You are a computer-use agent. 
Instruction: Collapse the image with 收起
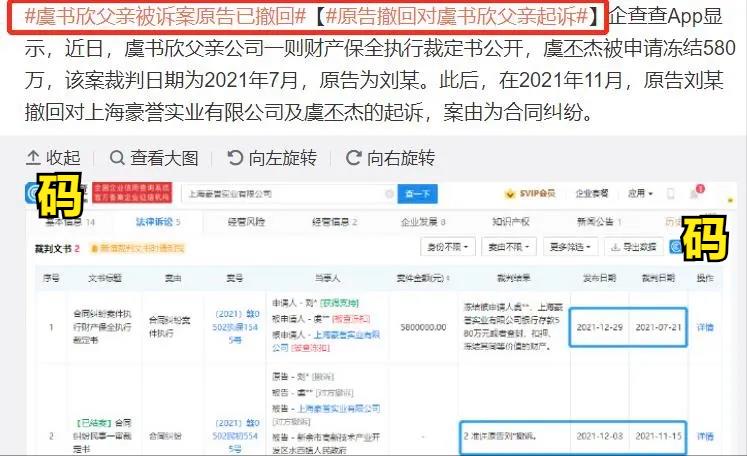pos(53,158)
